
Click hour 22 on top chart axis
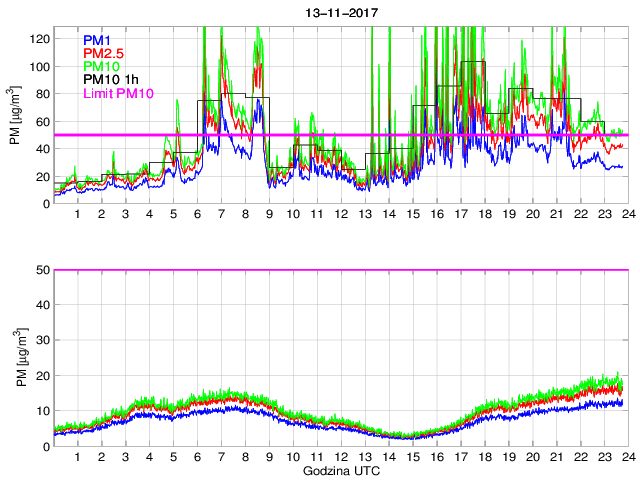point(581,214)
